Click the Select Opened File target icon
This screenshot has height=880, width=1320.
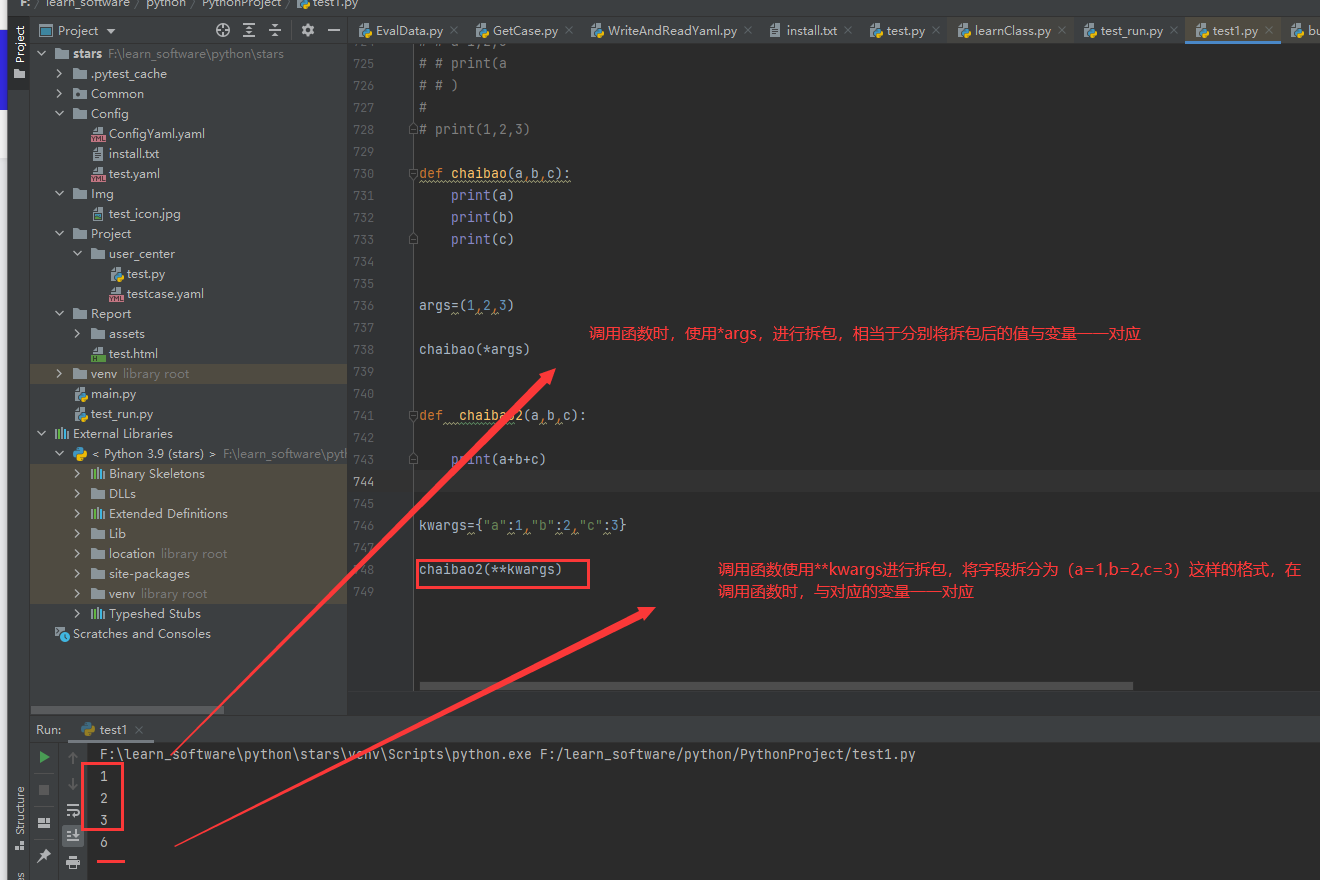click(223, 30)
